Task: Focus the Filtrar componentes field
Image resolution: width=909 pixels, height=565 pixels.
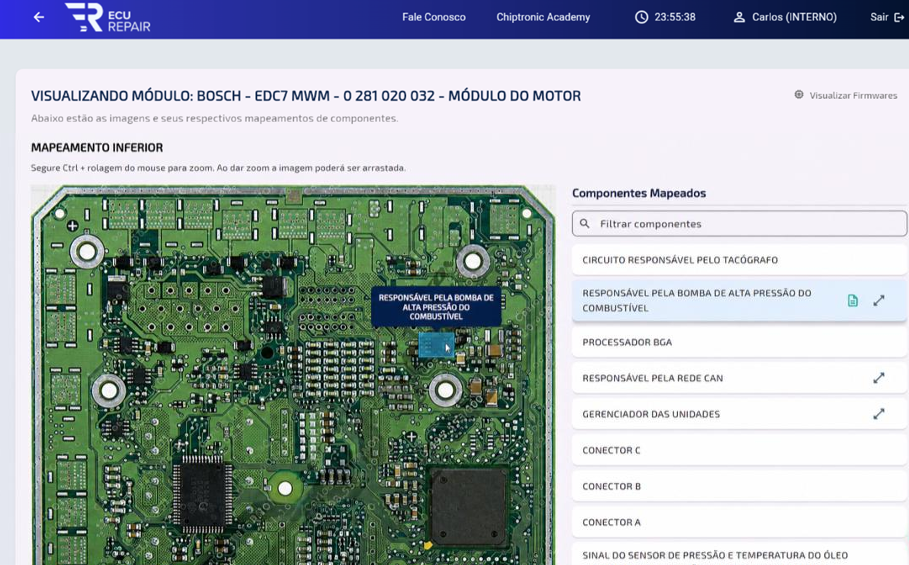Action: 739,224
